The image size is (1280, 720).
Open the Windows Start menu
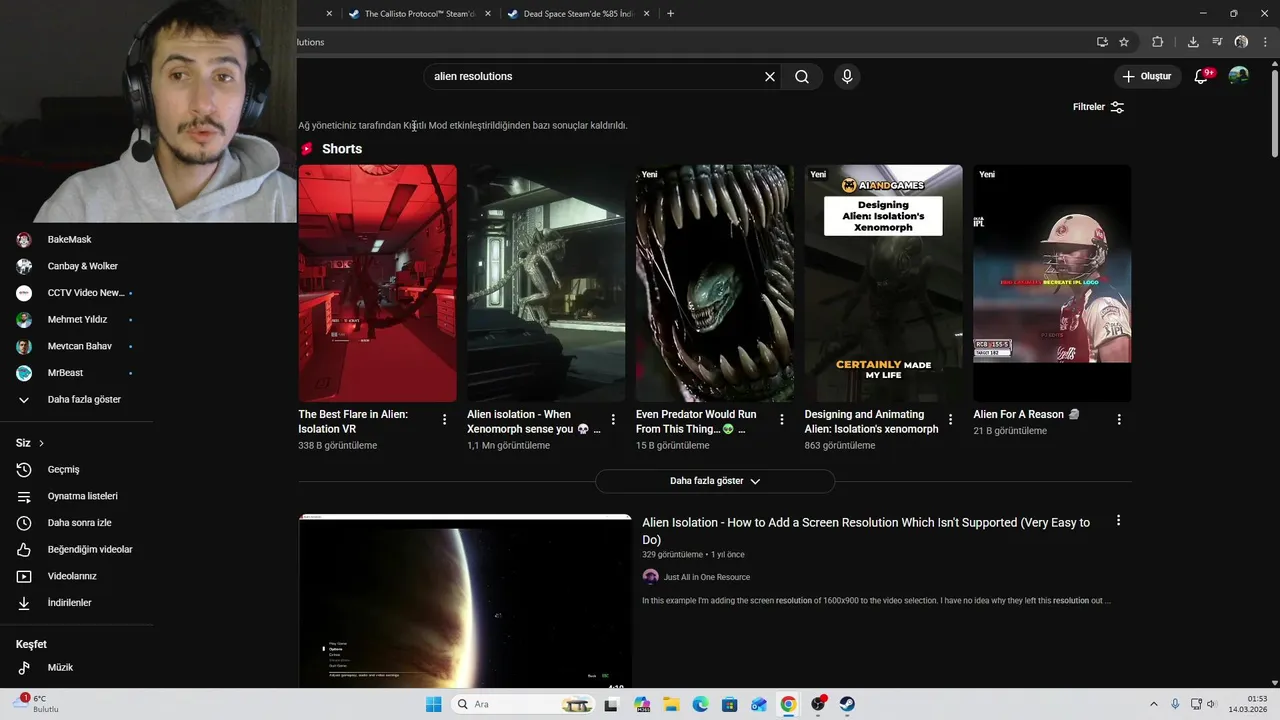[433, 704]
